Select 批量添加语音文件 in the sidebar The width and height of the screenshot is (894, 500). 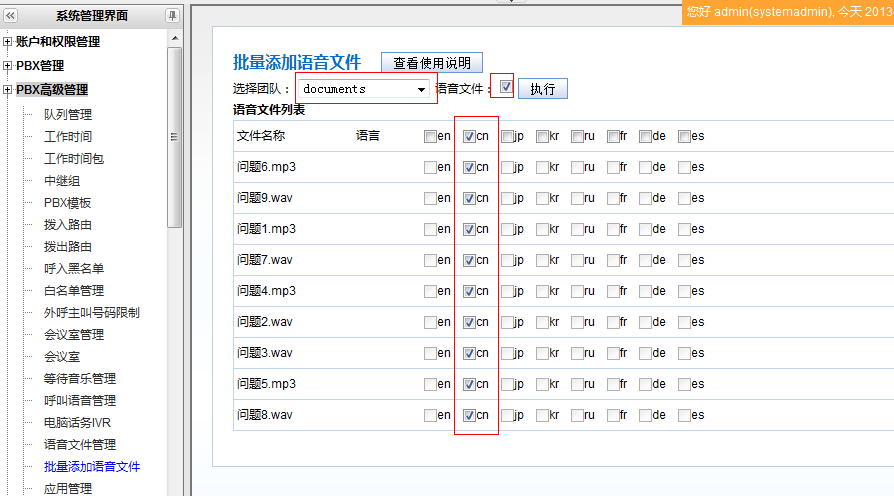click(92, 466)
